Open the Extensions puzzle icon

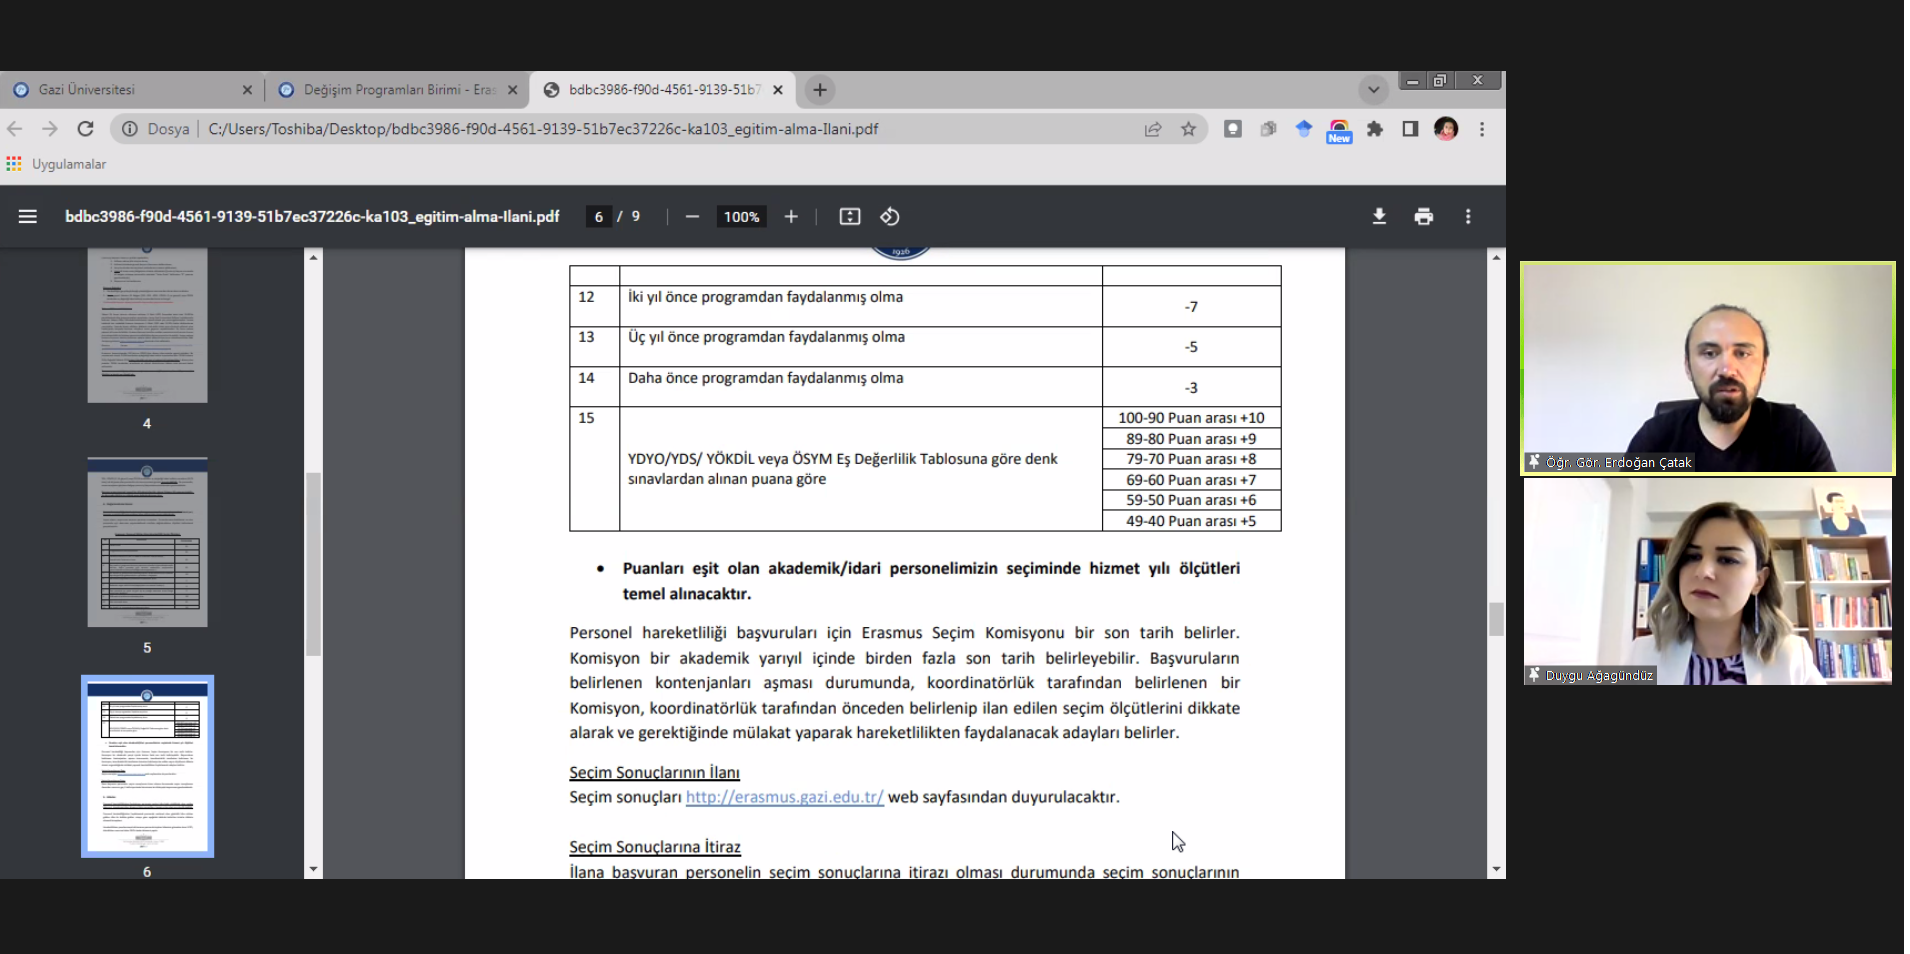click(1375, 129)
